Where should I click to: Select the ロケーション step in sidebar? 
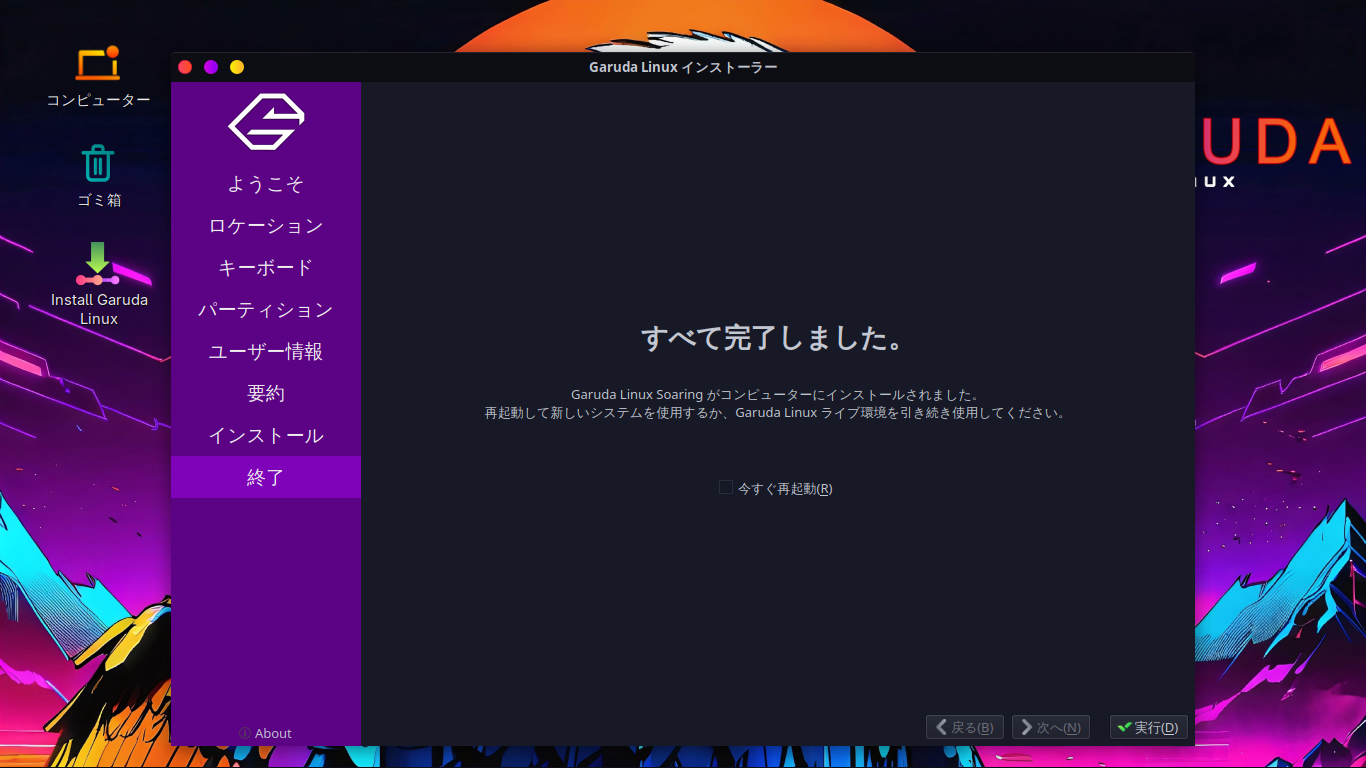266,226
